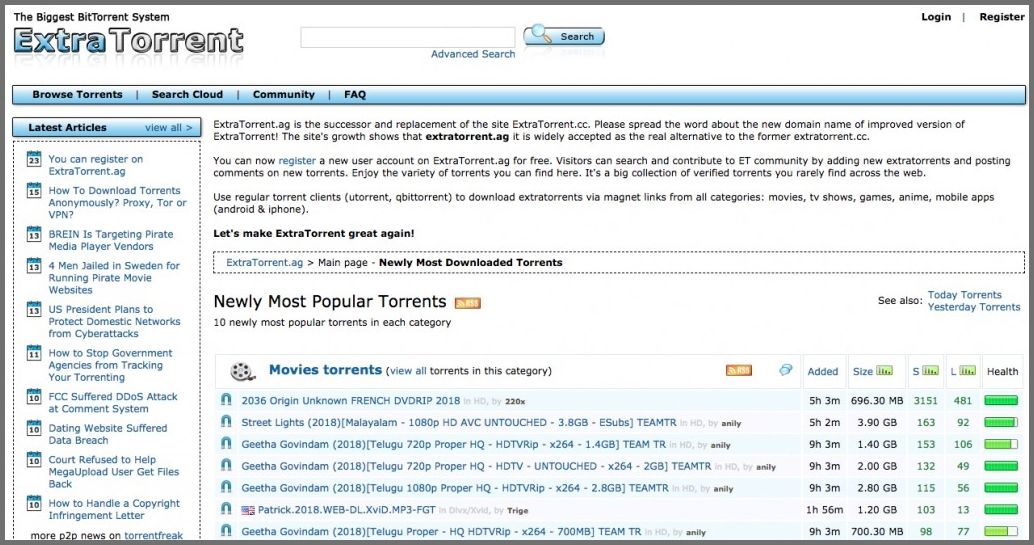Open the Movies torrents RSS feed icon
The width and height of the screenshot is (1034, 545).
coord(739,370)
